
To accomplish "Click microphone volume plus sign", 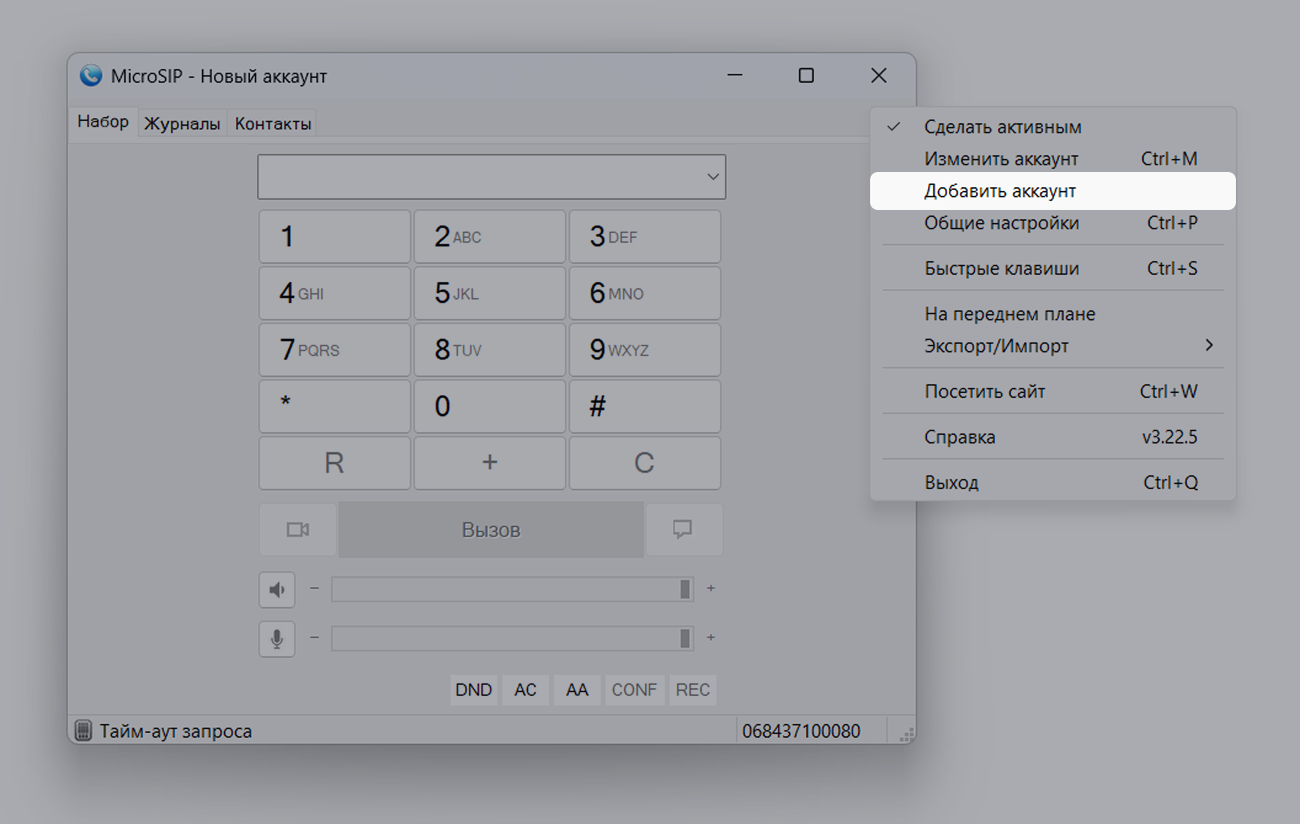I will [711, 637].
